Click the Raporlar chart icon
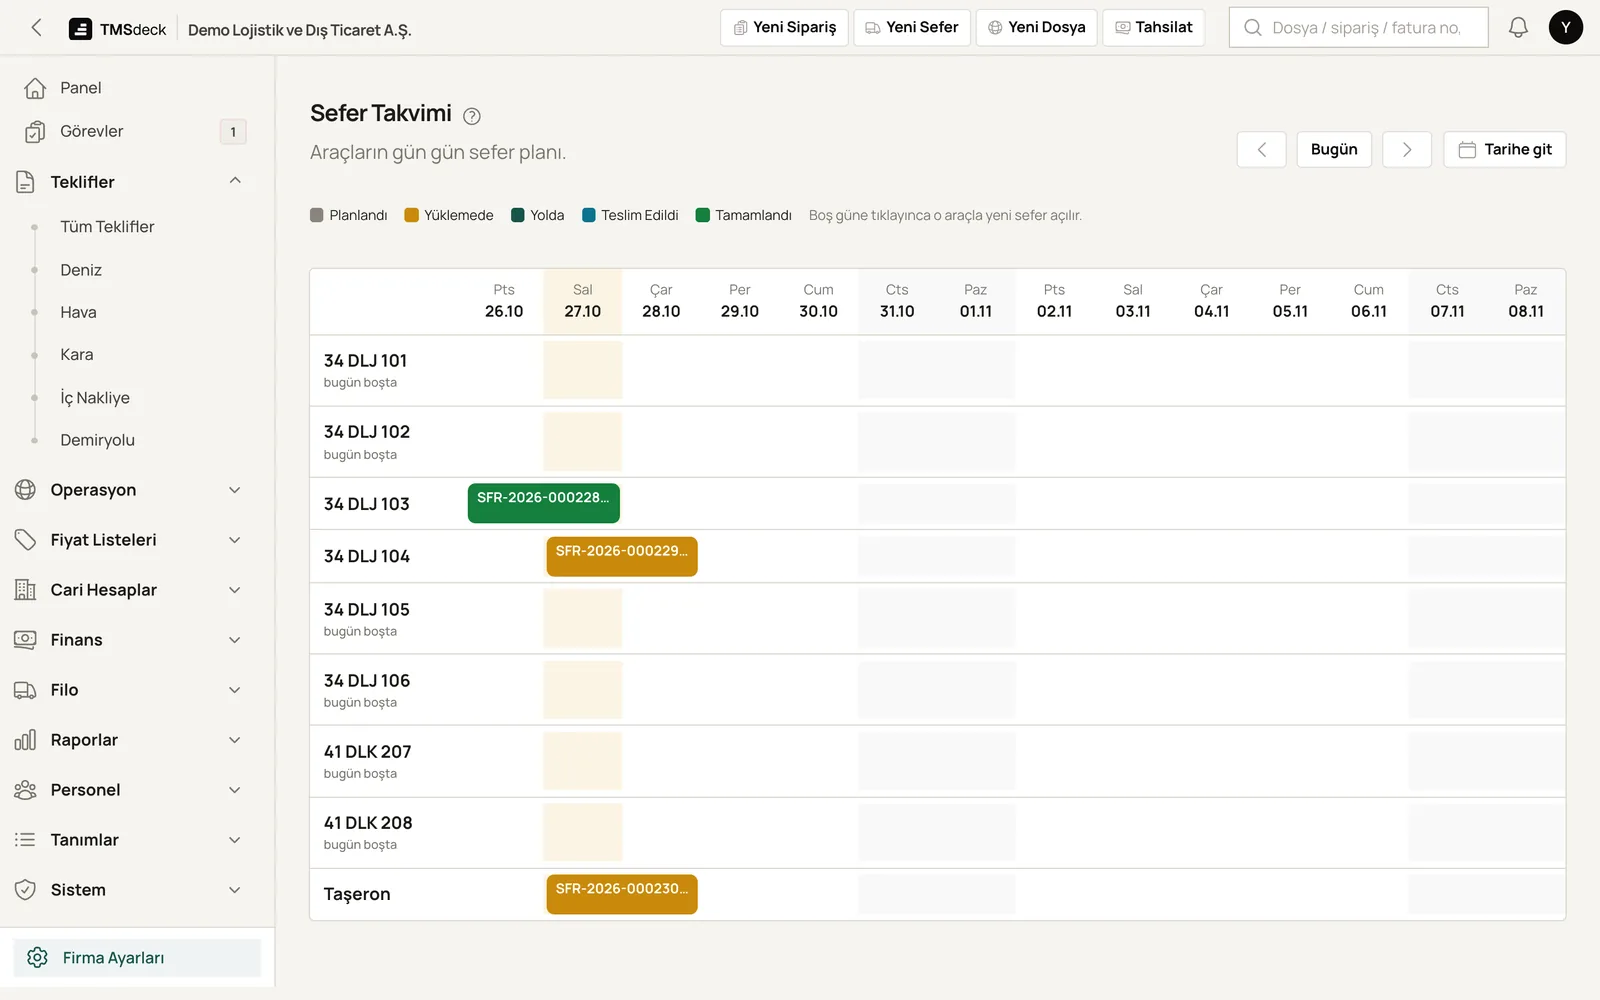The width and height of the screenshot is (1600, 1000). pyautogui.click(x=25, y=740)
